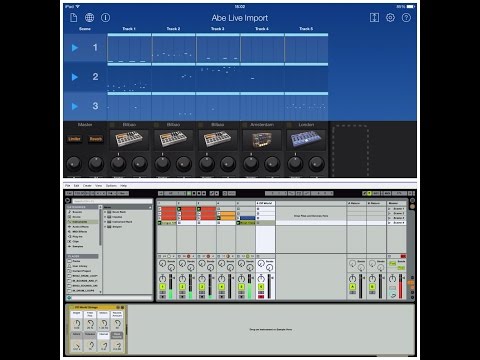Tap the globe icon in the header
The height and width of the screenshot is (360, 480).
tap(89, 18)
